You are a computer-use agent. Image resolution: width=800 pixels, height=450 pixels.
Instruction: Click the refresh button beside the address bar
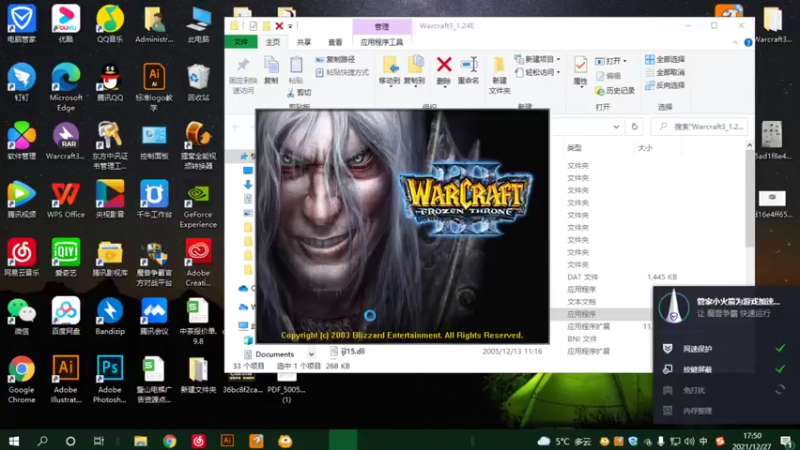634,127
